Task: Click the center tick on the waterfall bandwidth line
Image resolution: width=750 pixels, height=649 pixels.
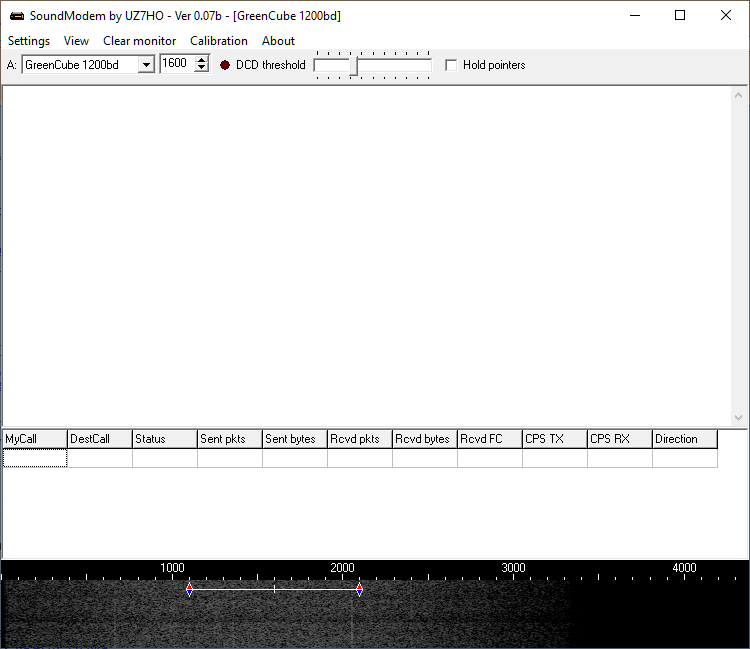Action: coord(274,589)
